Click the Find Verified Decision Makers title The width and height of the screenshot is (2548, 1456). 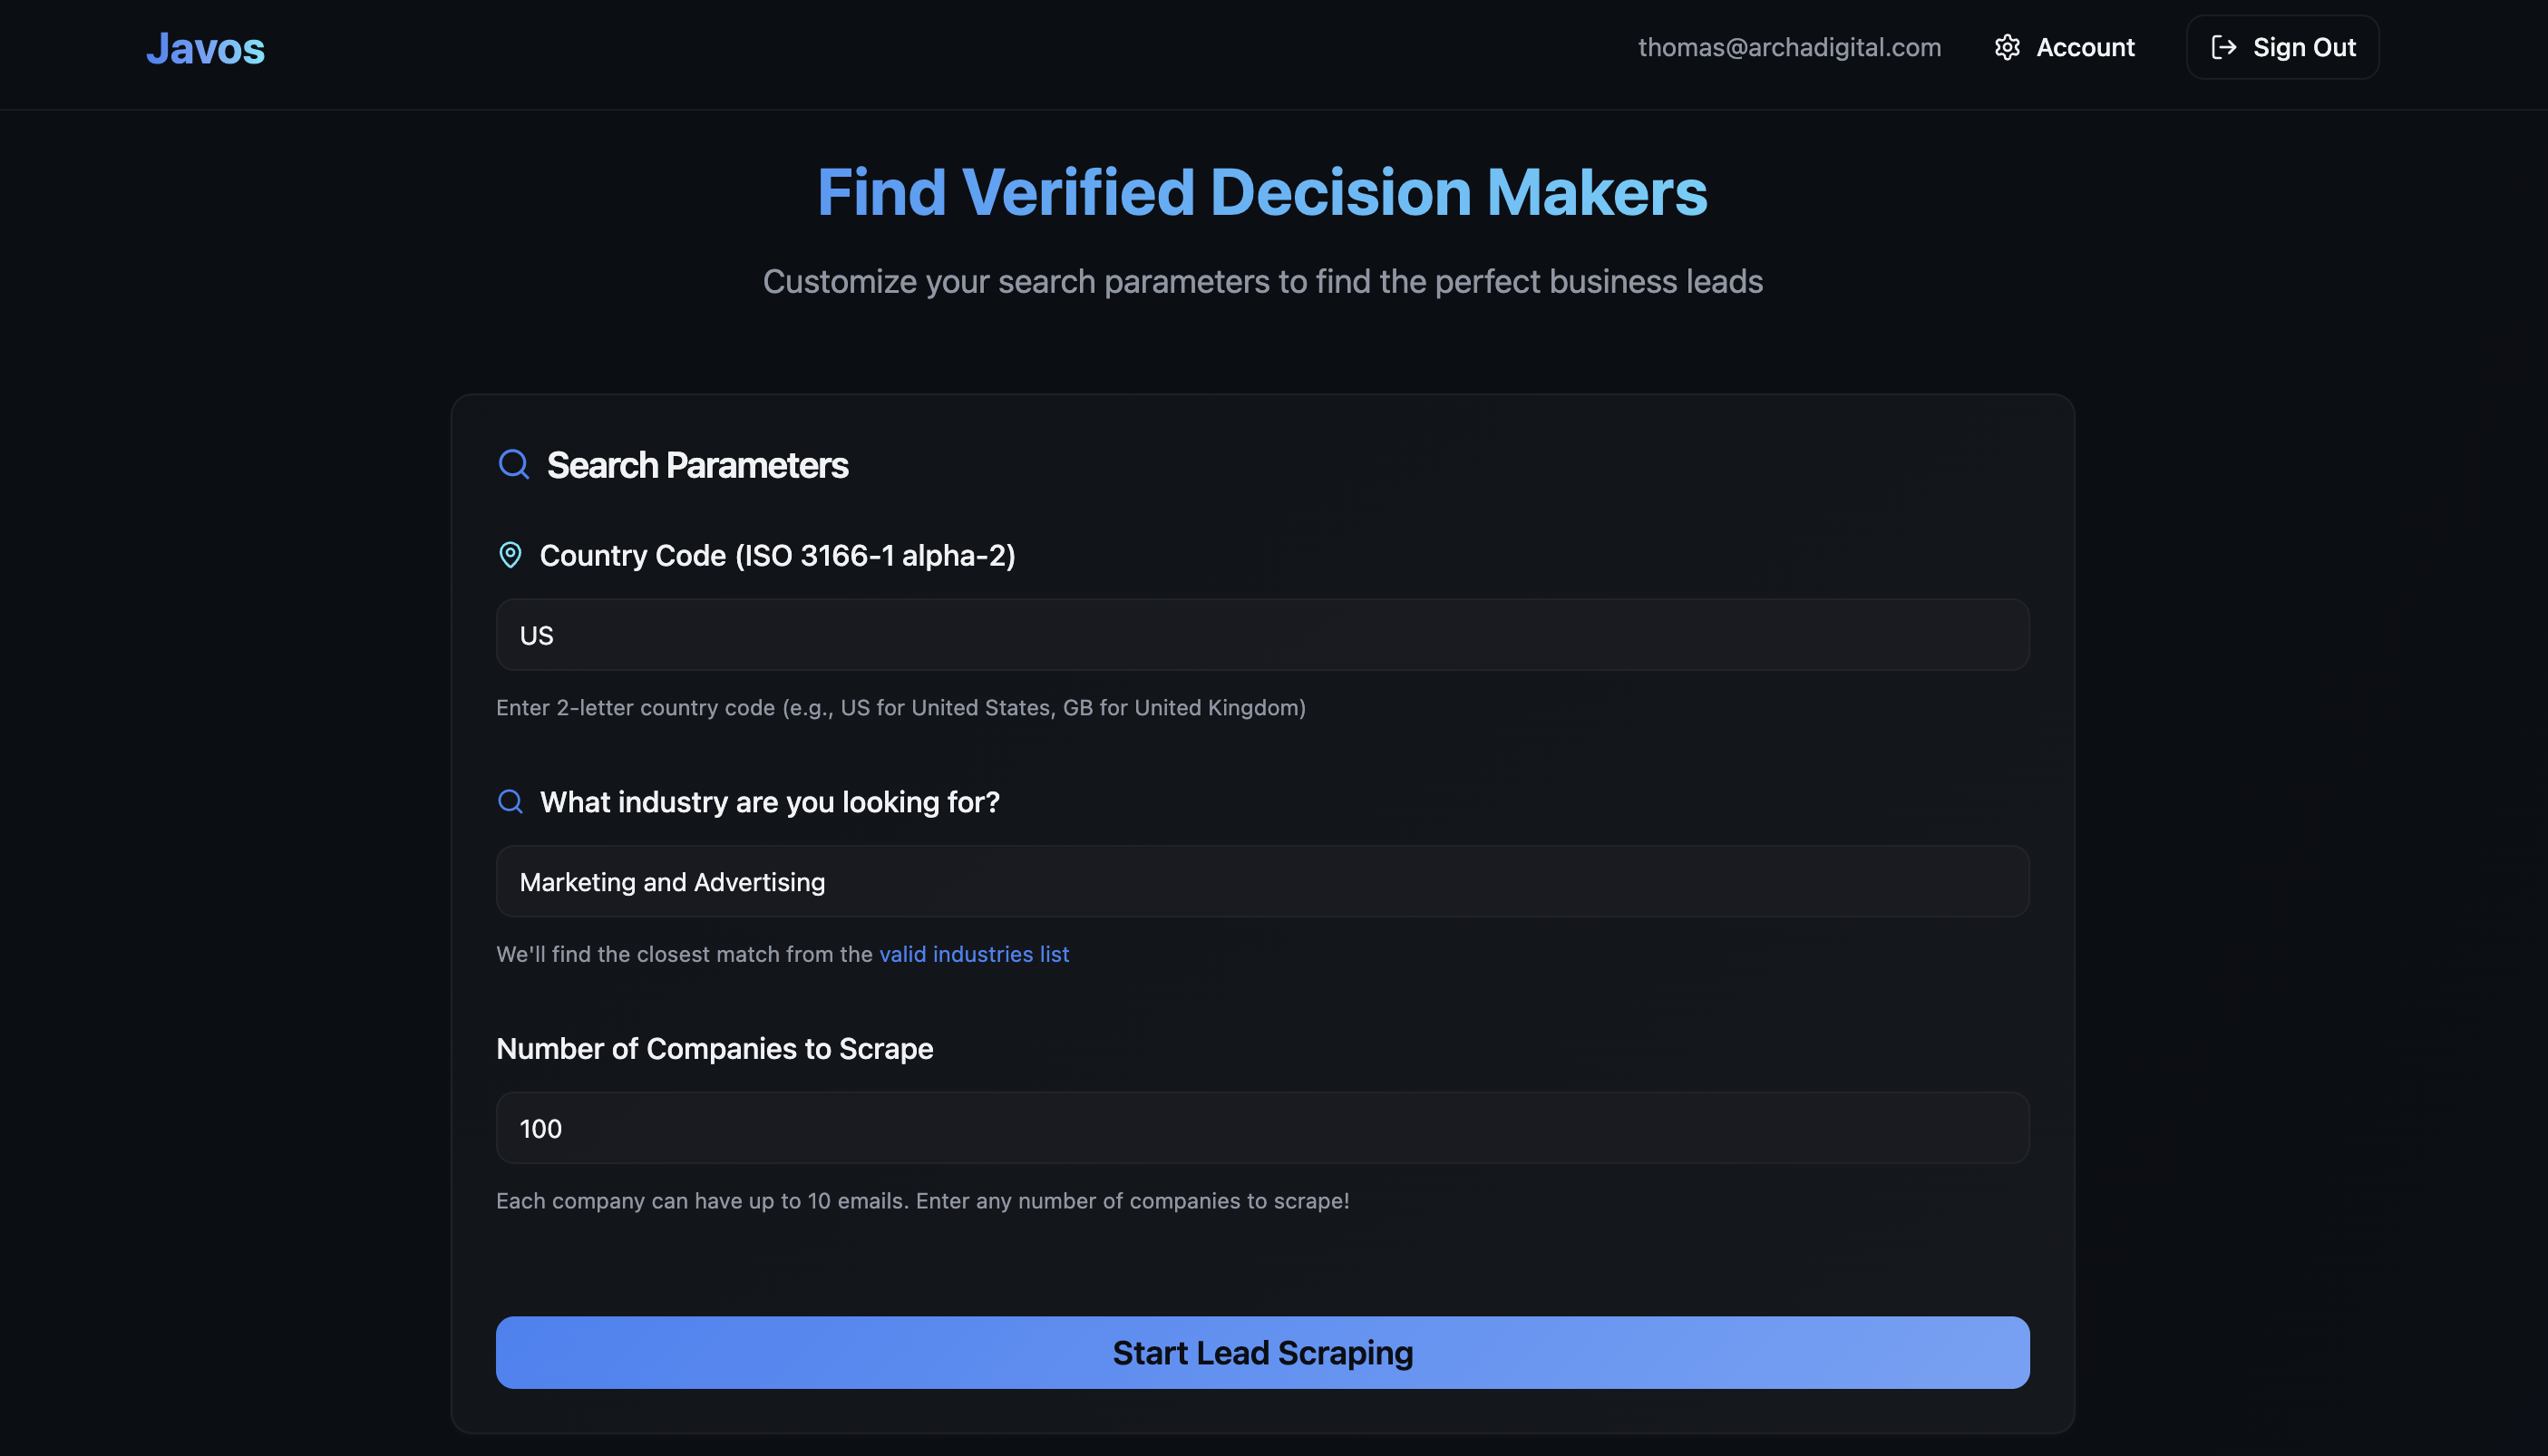click(x=1261, y=192)
